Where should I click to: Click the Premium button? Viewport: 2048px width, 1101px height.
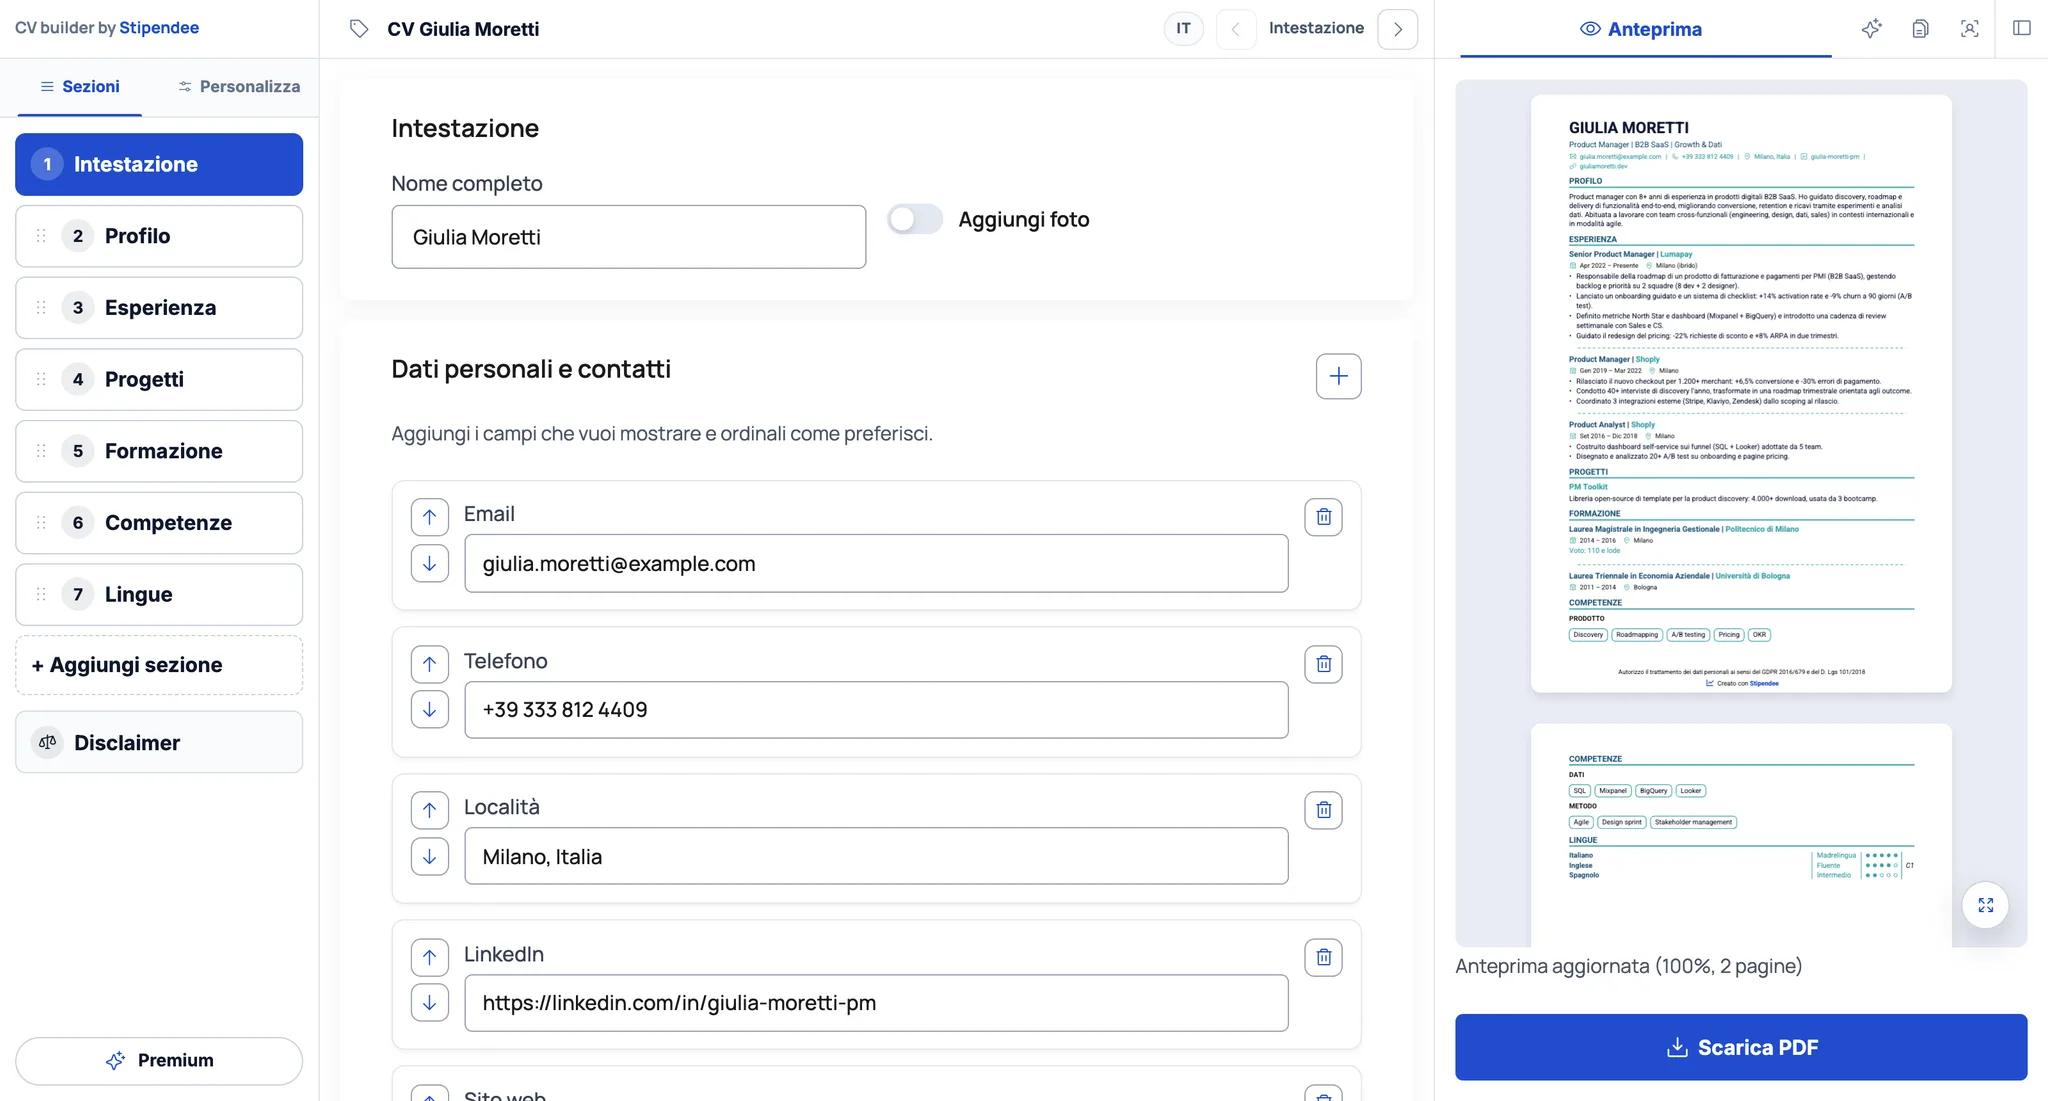(x=159, y=1061)
